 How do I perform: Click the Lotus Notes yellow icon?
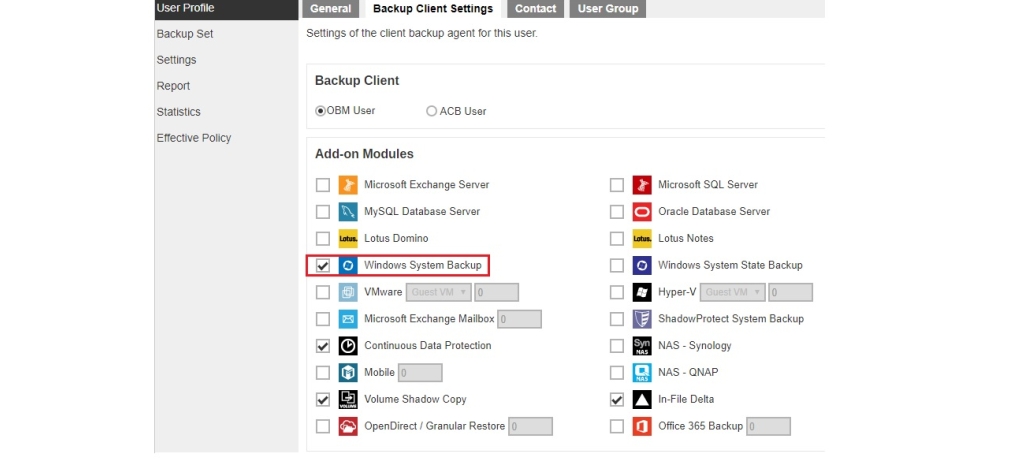(x=642, y=238)
